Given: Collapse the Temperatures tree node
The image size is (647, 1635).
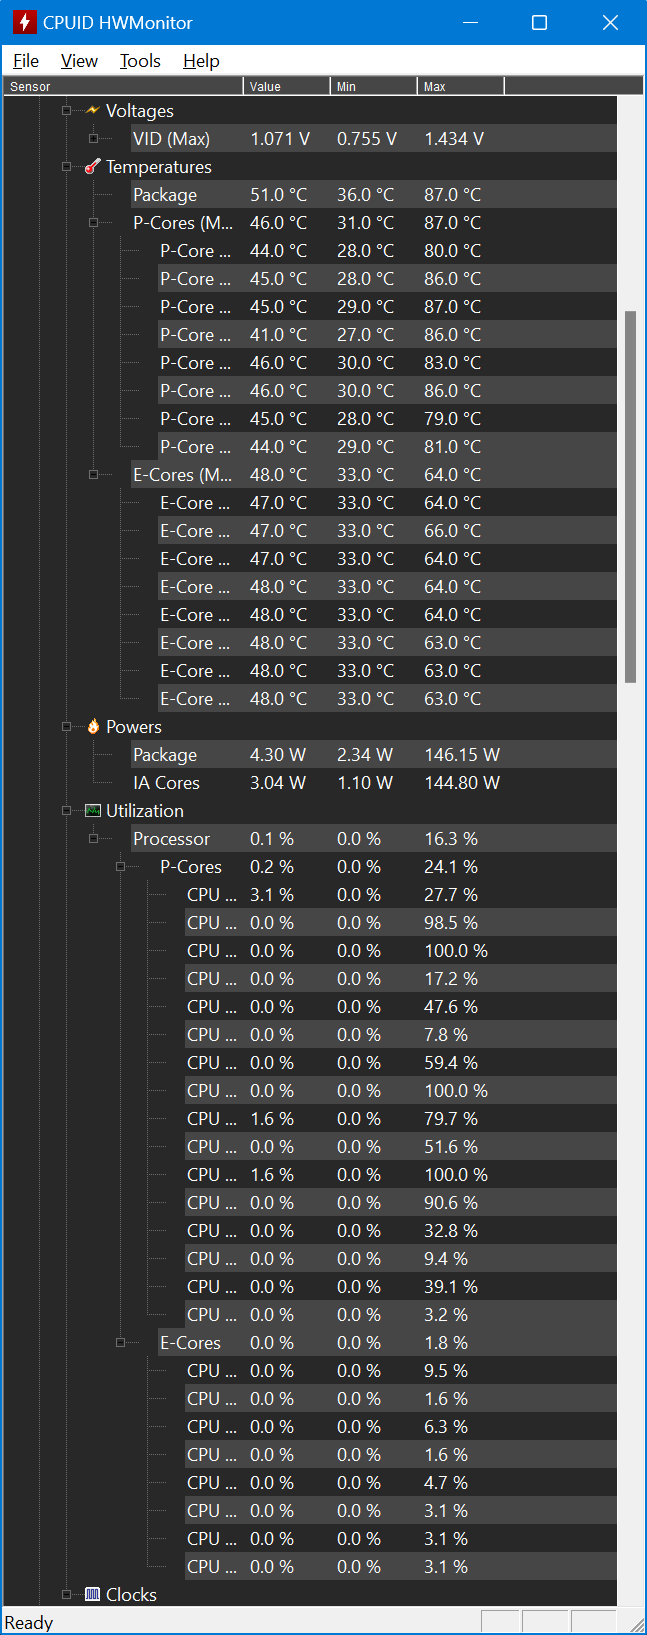Looking at the screenshot, I should pyautogui.click(x=67, y=167).
